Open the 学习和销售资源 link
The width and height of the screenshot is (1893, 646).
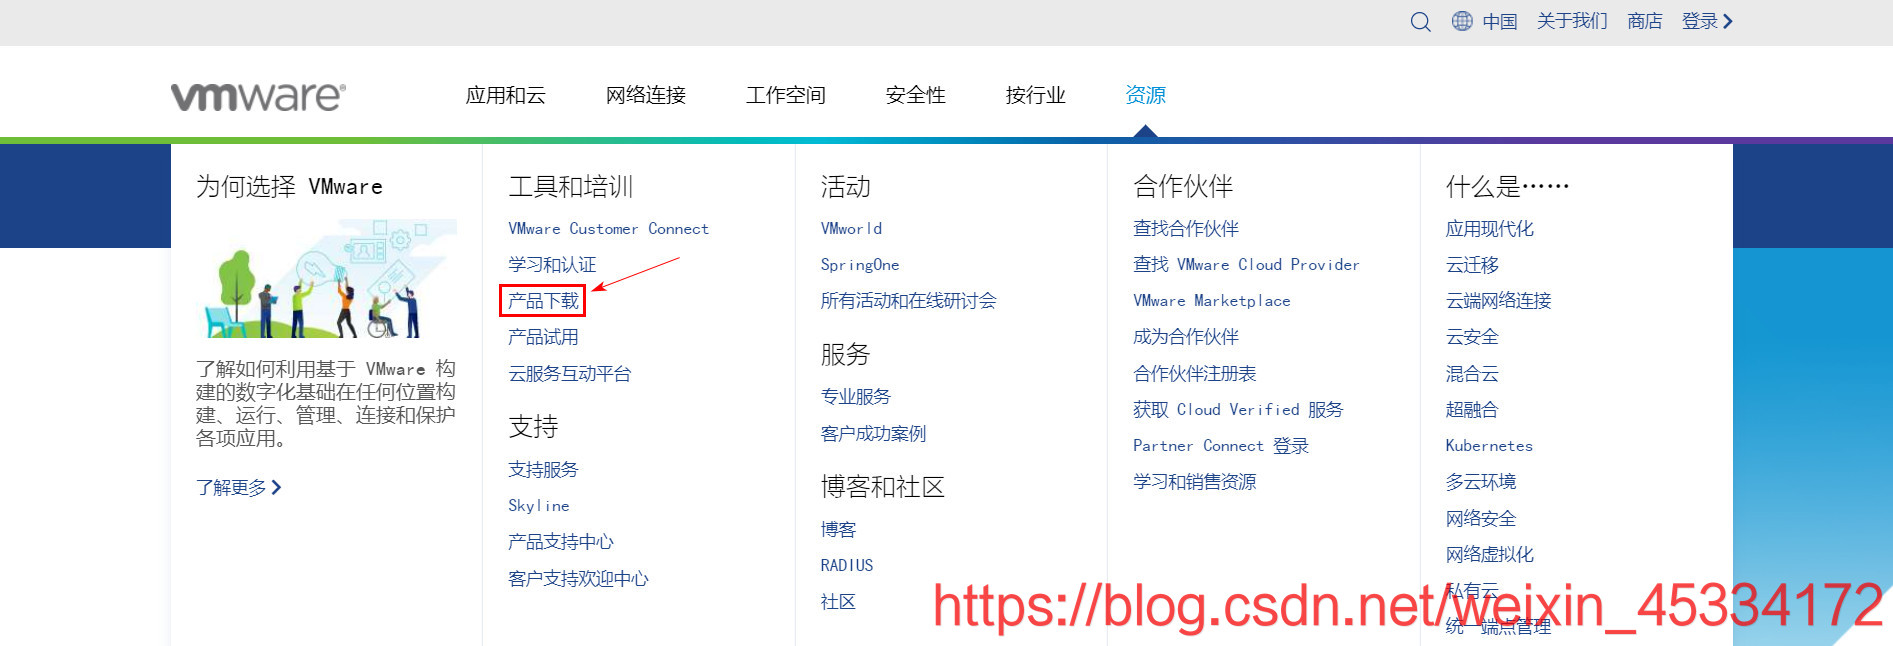(1194, 482)
